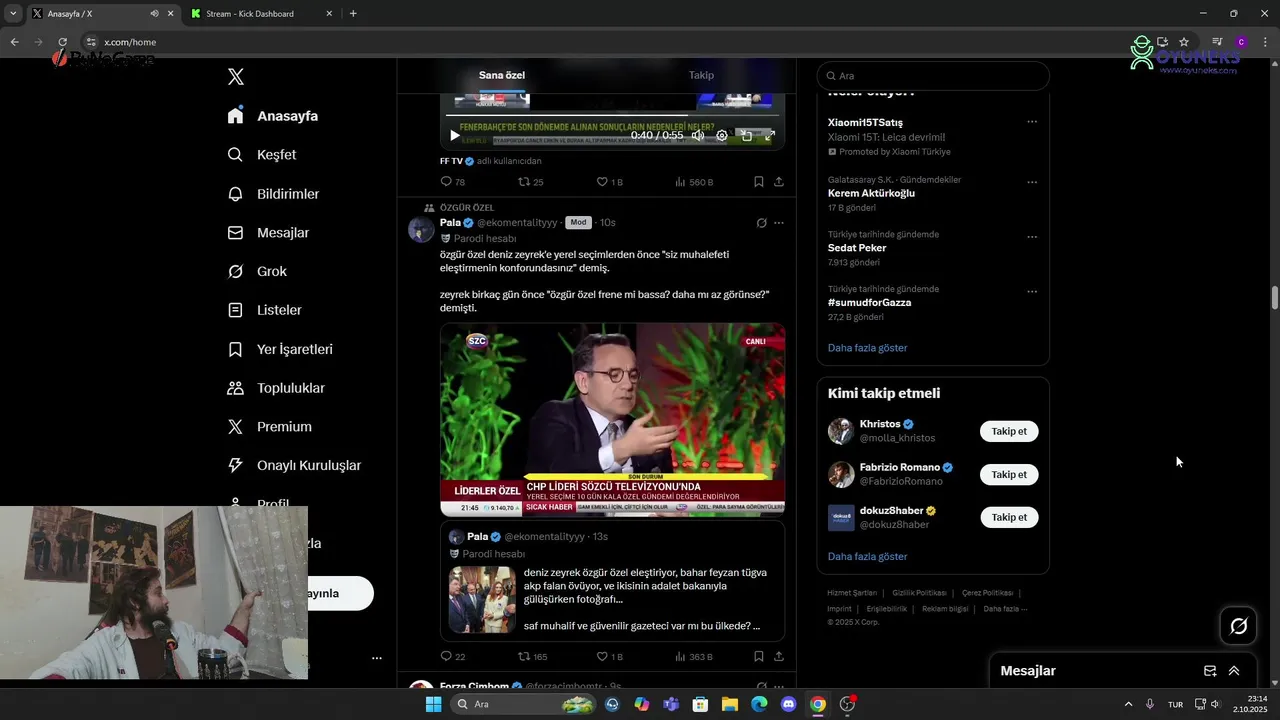Screen dimensions: 1280x720
Task: Share the FF TV post
Action: [779, 182]
